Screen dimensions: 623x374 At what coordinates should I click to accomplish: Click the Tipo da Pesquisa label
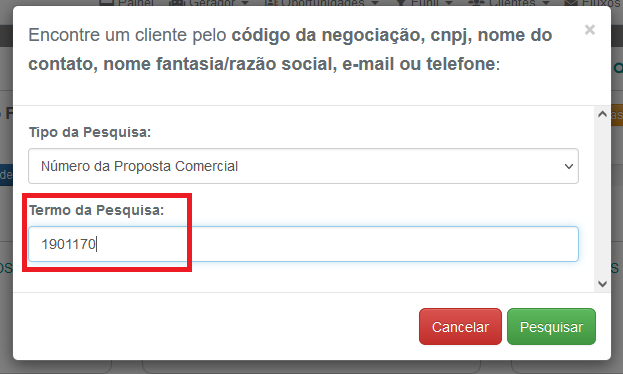point(90,132)
